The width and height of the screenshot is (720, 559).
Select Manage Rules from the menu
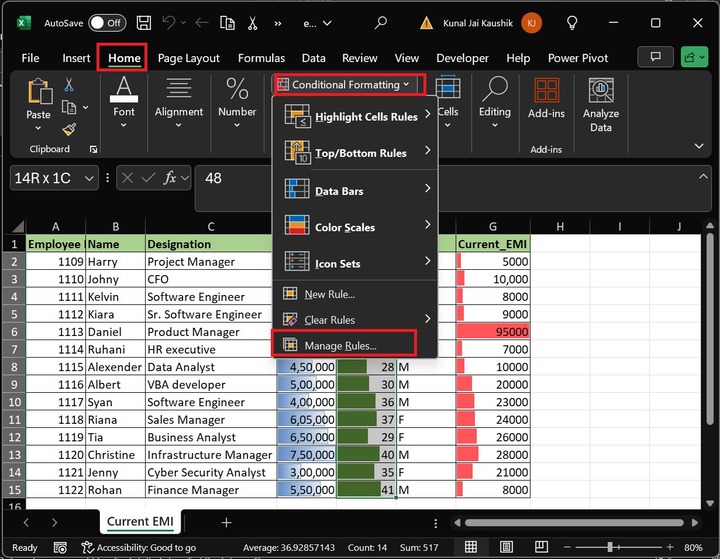340,345
